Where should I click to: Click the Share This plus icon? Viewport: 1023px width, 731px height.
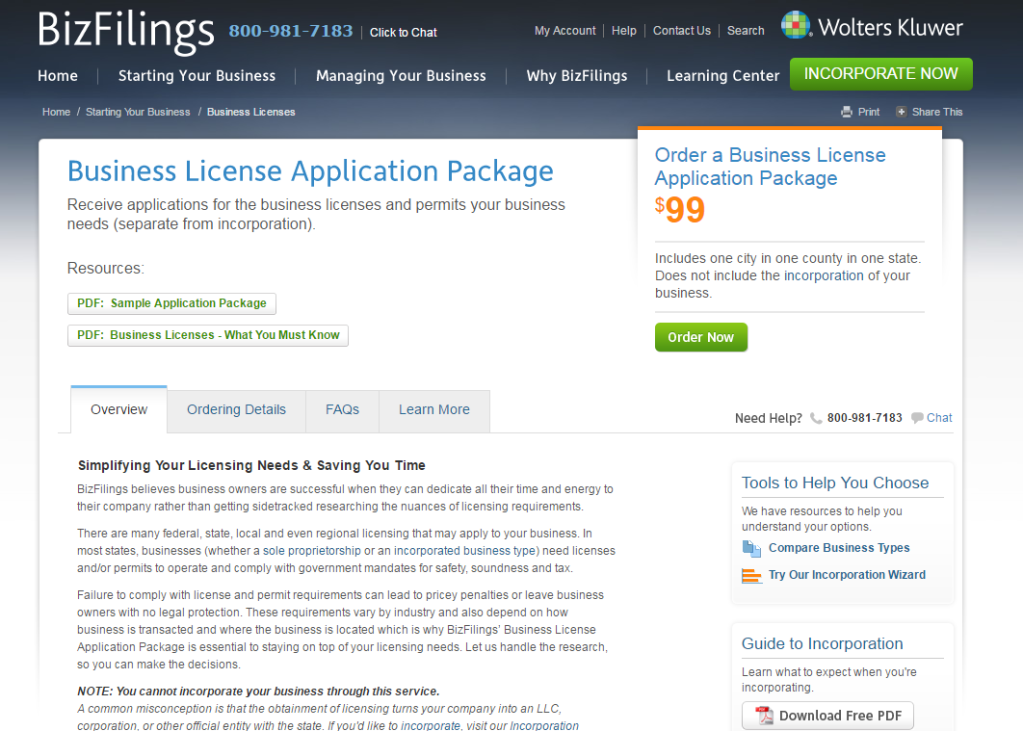click(x=901, y=112)
